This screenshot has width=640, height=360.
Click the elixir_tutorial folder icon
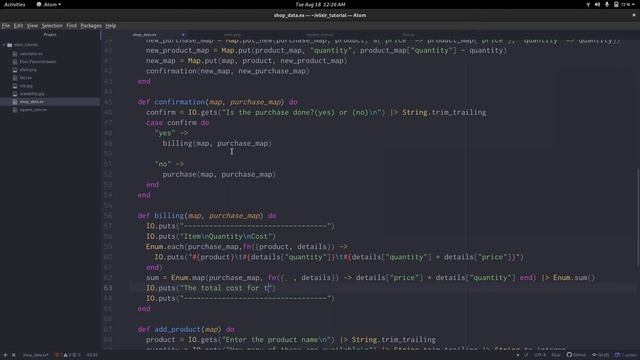click(10, 45)
